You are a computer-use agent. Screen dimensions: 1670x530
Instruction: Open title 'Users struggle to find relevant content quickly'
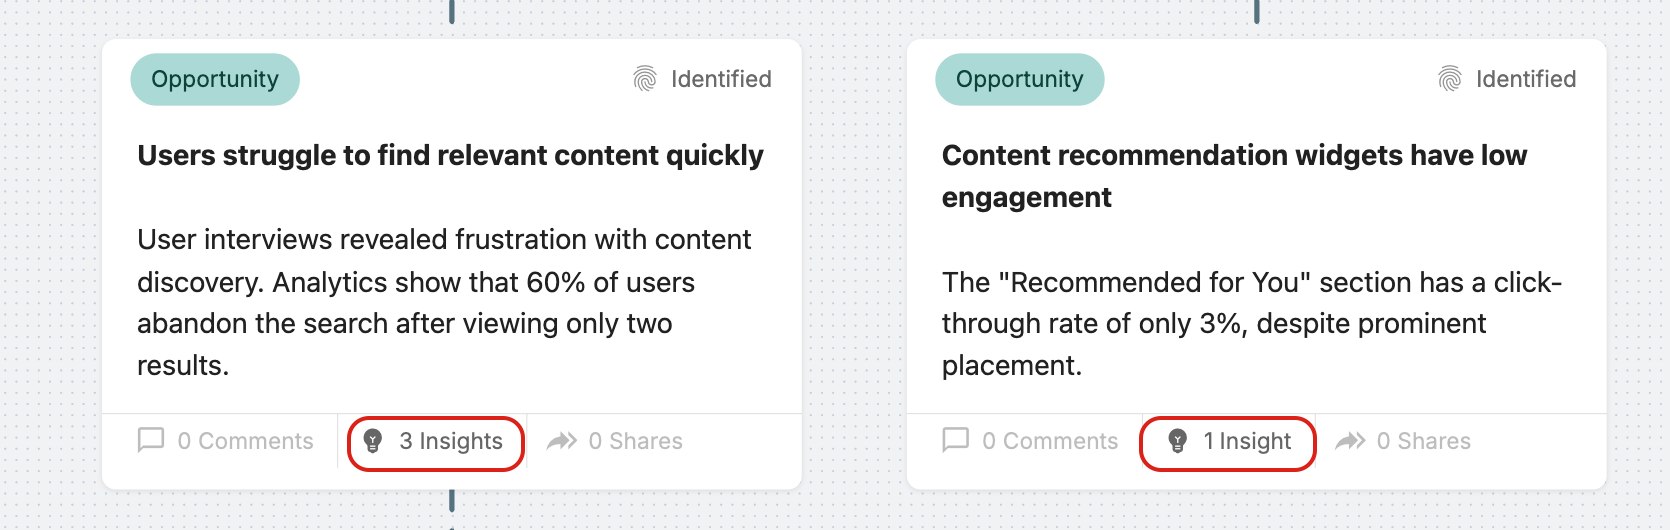(x=450, y=155)
